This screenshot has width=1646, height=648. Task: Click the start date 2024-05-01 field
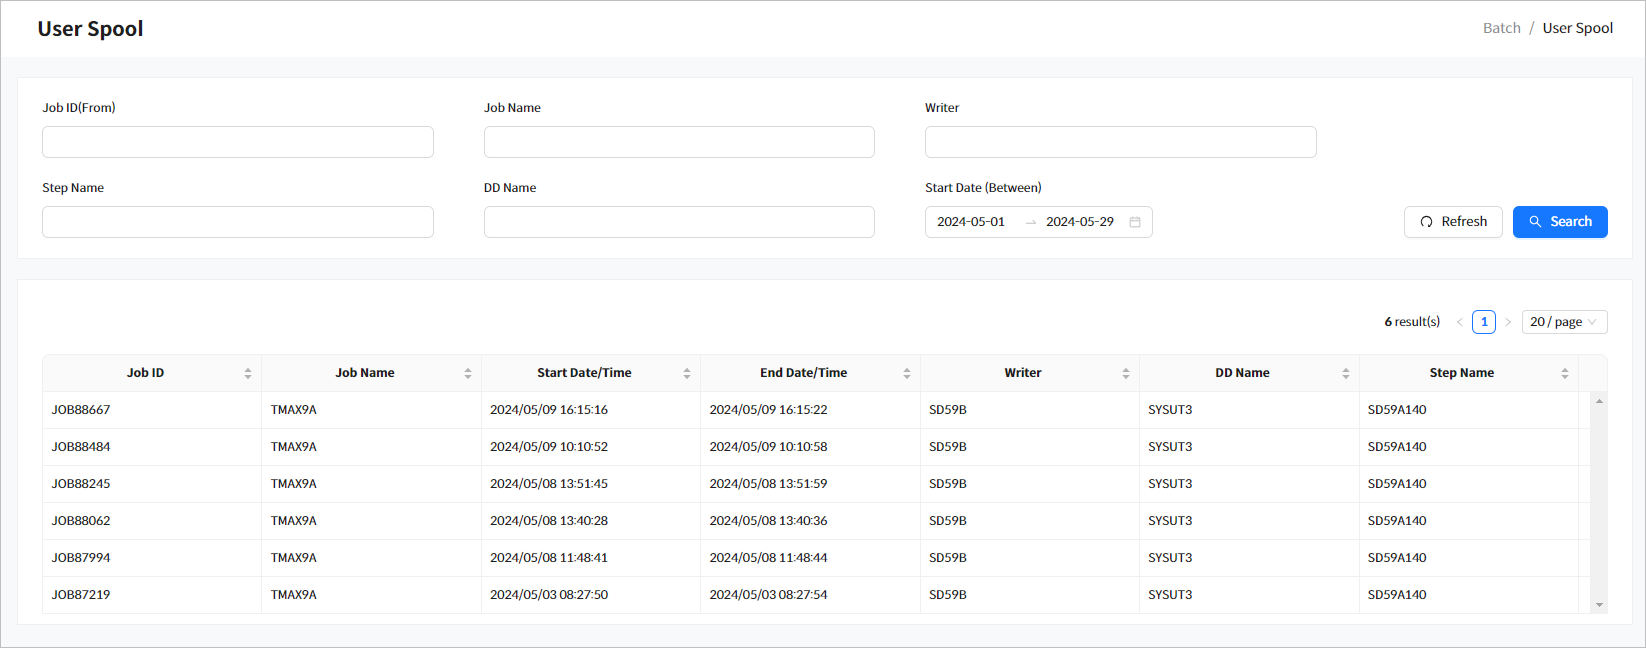971,222
